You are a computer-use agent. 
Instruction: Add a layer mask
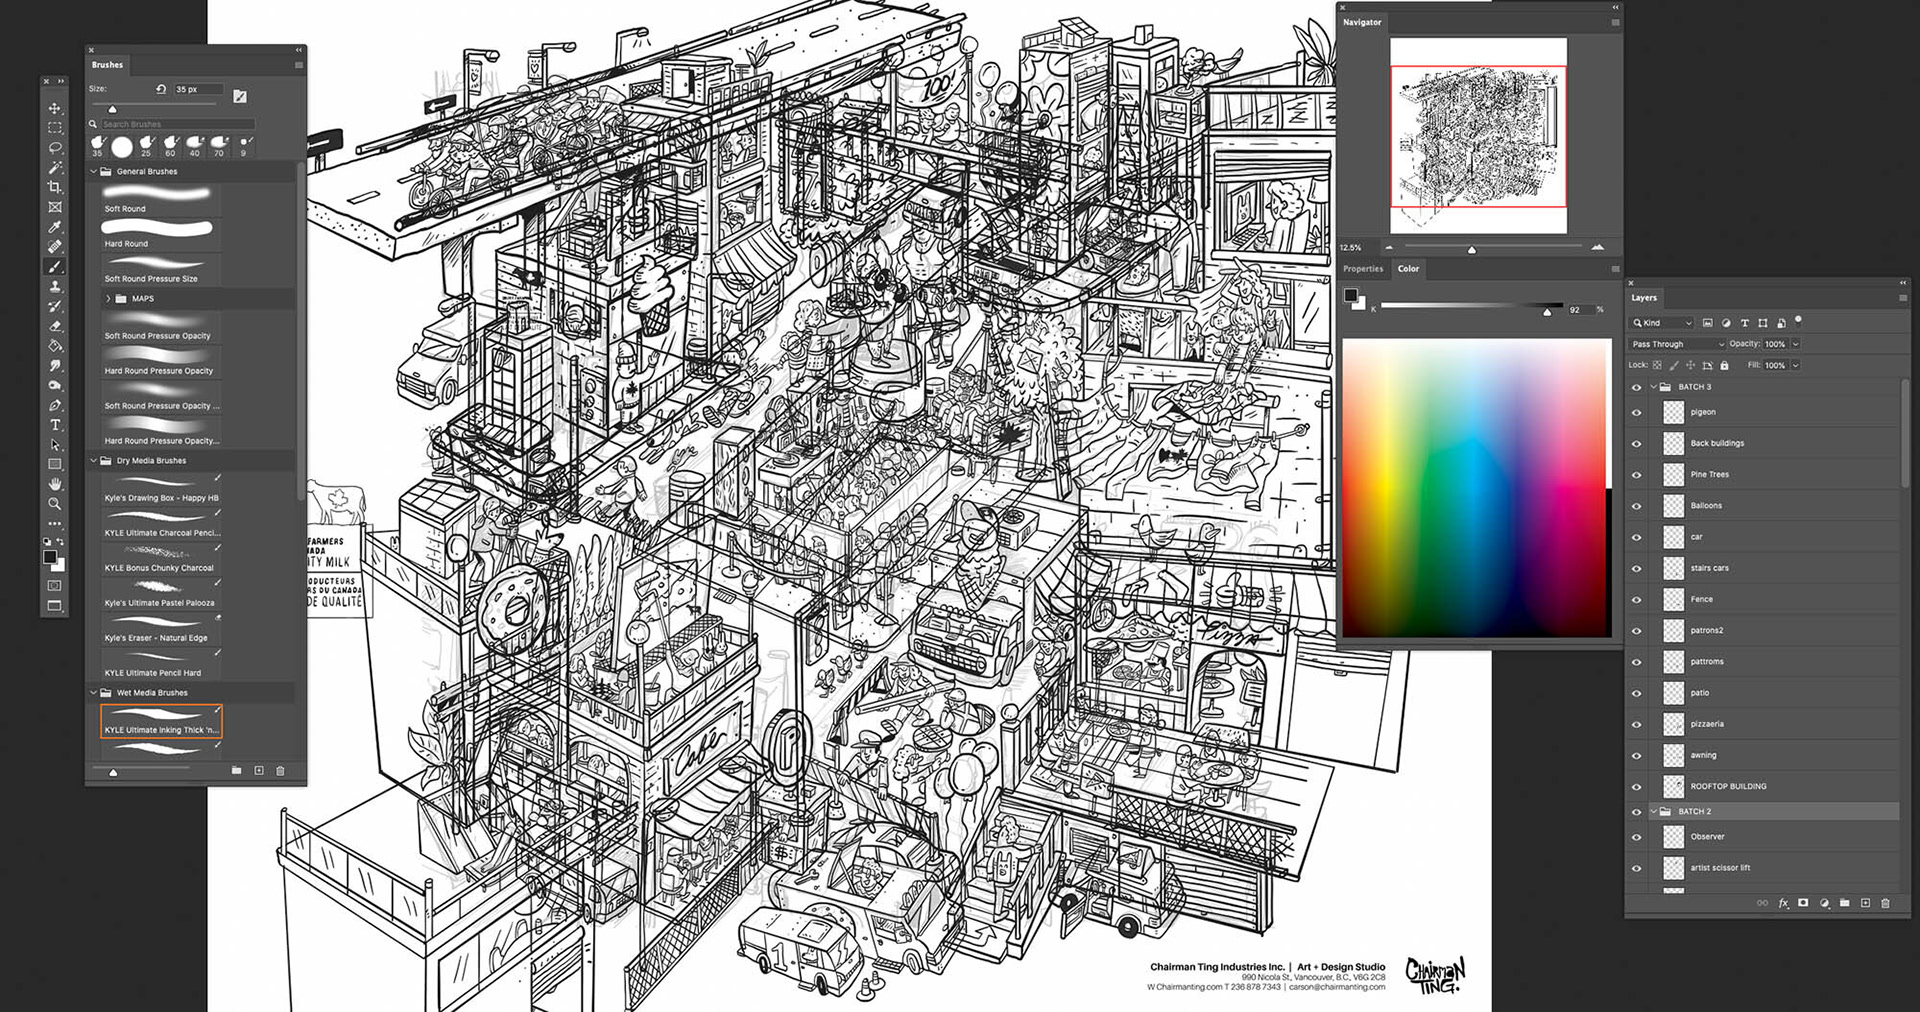tap(1803, 903)
